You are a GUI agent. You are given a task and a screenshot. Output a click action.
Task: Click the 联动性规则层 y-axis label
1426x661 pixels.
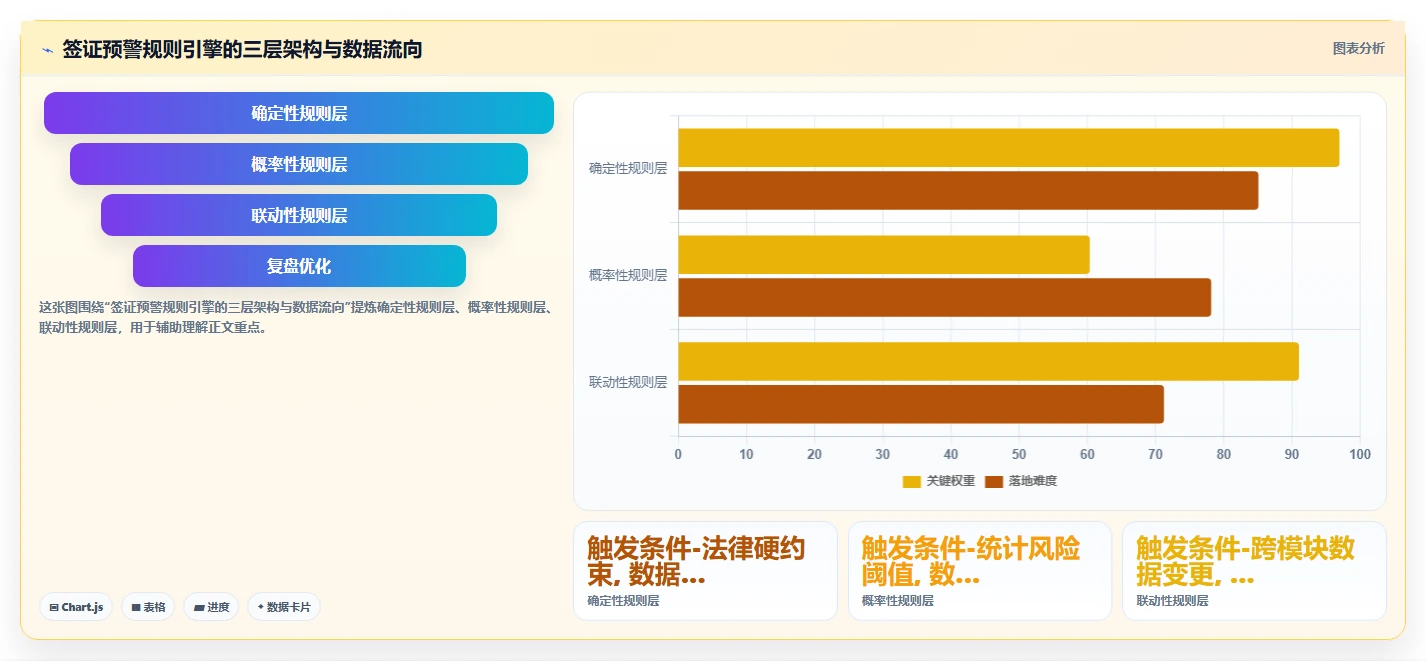point(627,382)
